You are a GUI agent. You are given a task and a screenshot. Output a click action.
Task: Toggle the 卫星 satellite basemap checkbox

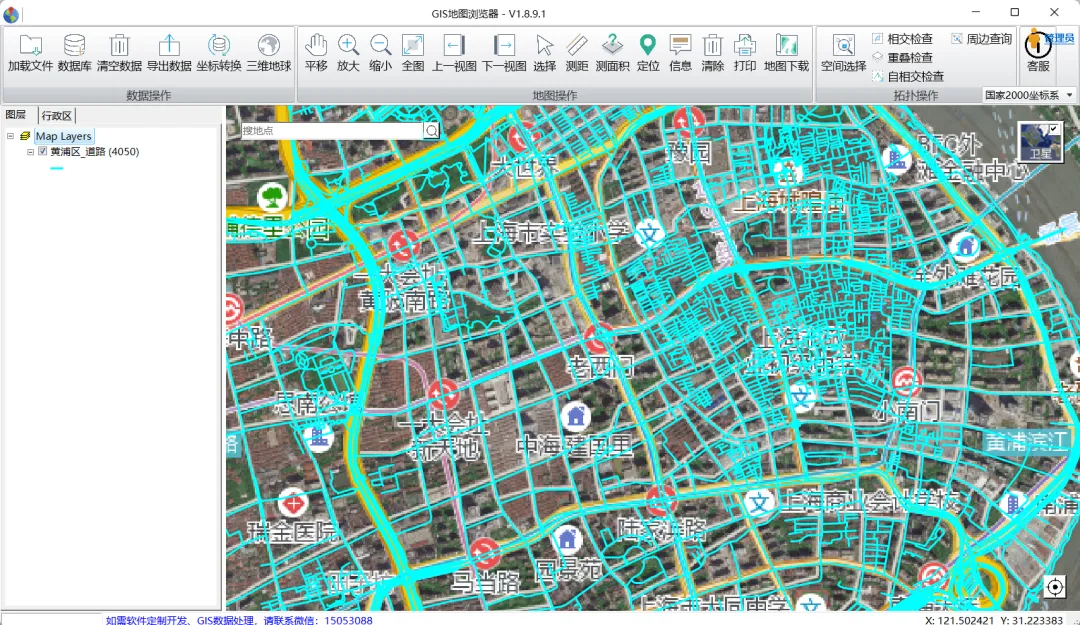(1054, 129)
